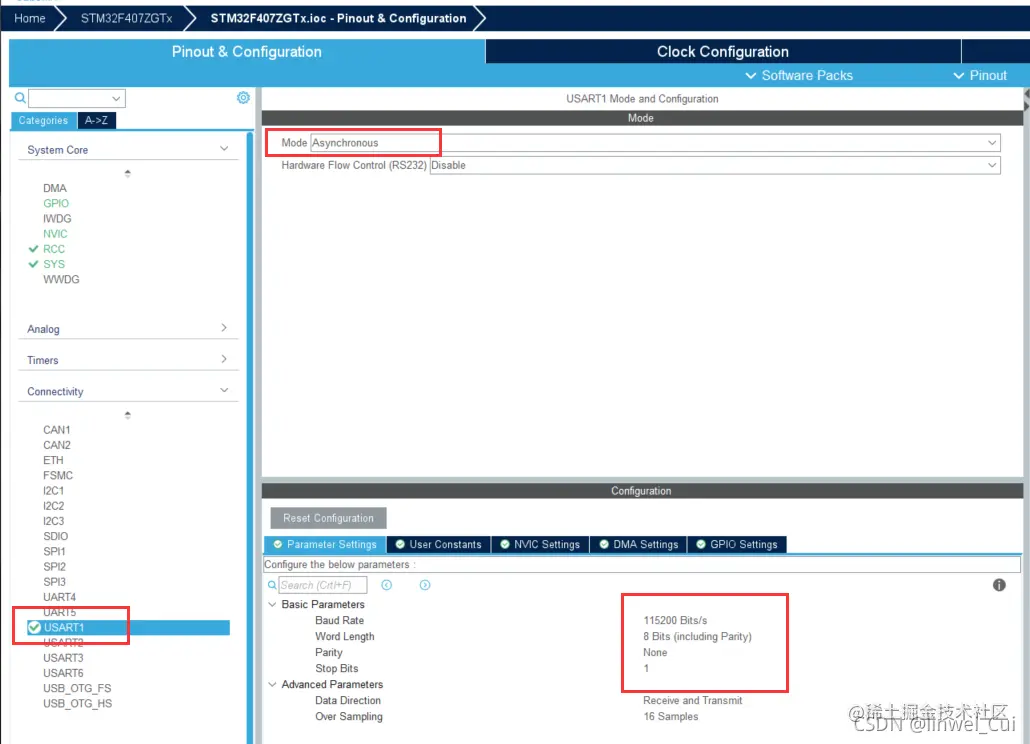Image resolution: width=1030 pixels, height=744 pixels.
Task: Click the search magnifier icon in categories panel
Action: 20,98
